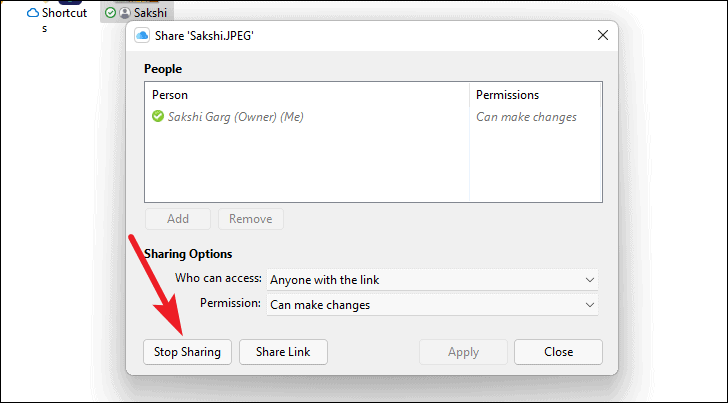728x403 pixels.
Task: Open the Permission dropdown
Action: pos(433,305)
